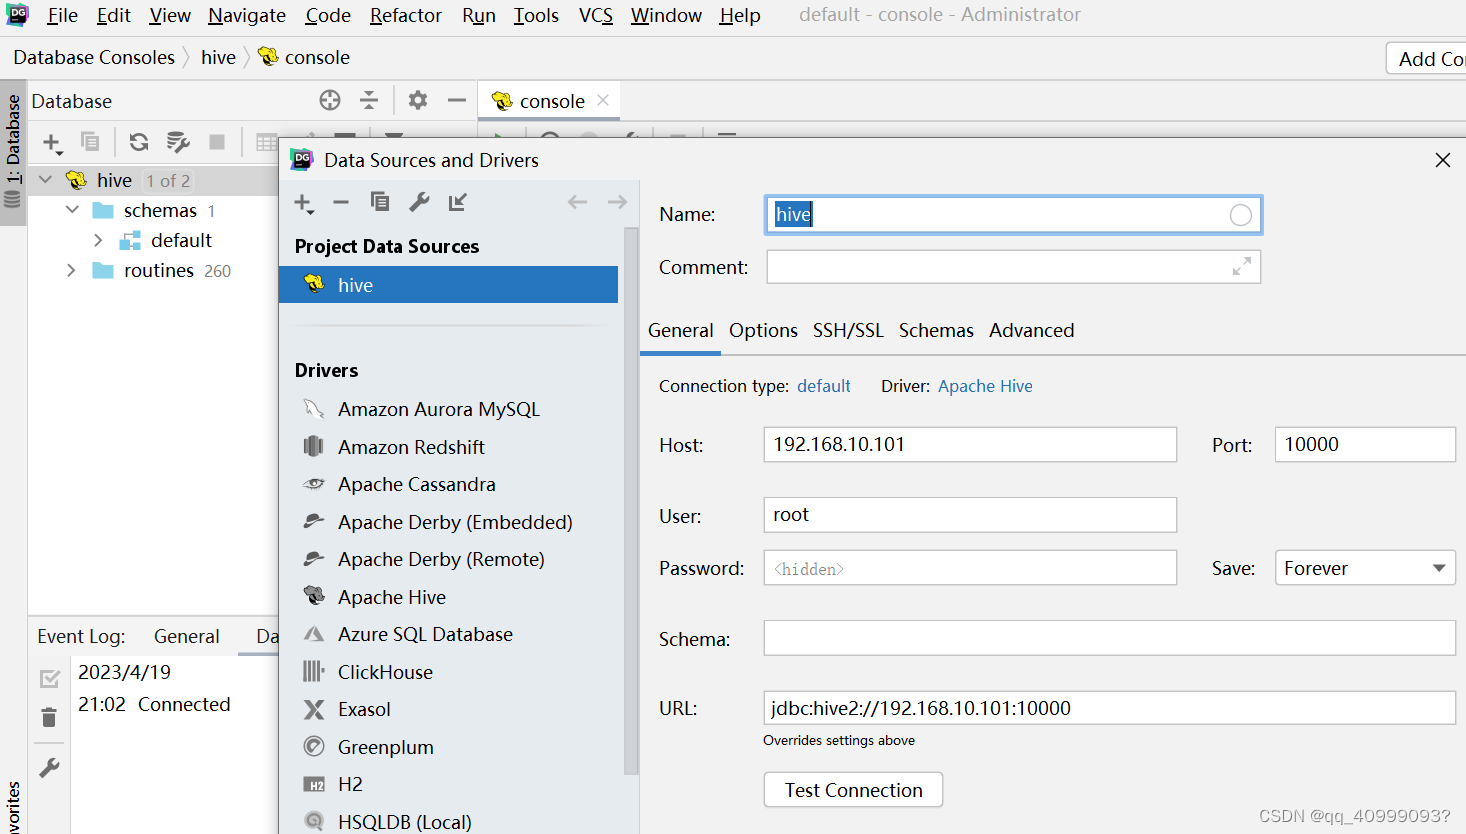
Task: Click the New plus icon in Database panel
Action: point(52,143)
